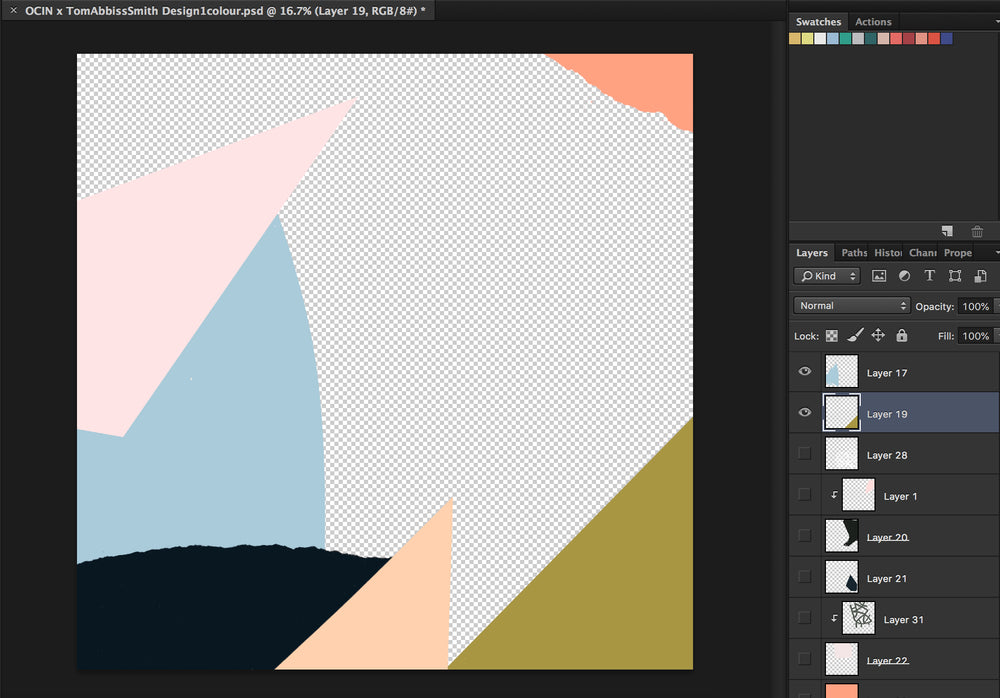Image resolution: width=1000 pixels, height=698 pixels.
Task: Open the Normal blend mode dropdown
Action: click(851, 306)
